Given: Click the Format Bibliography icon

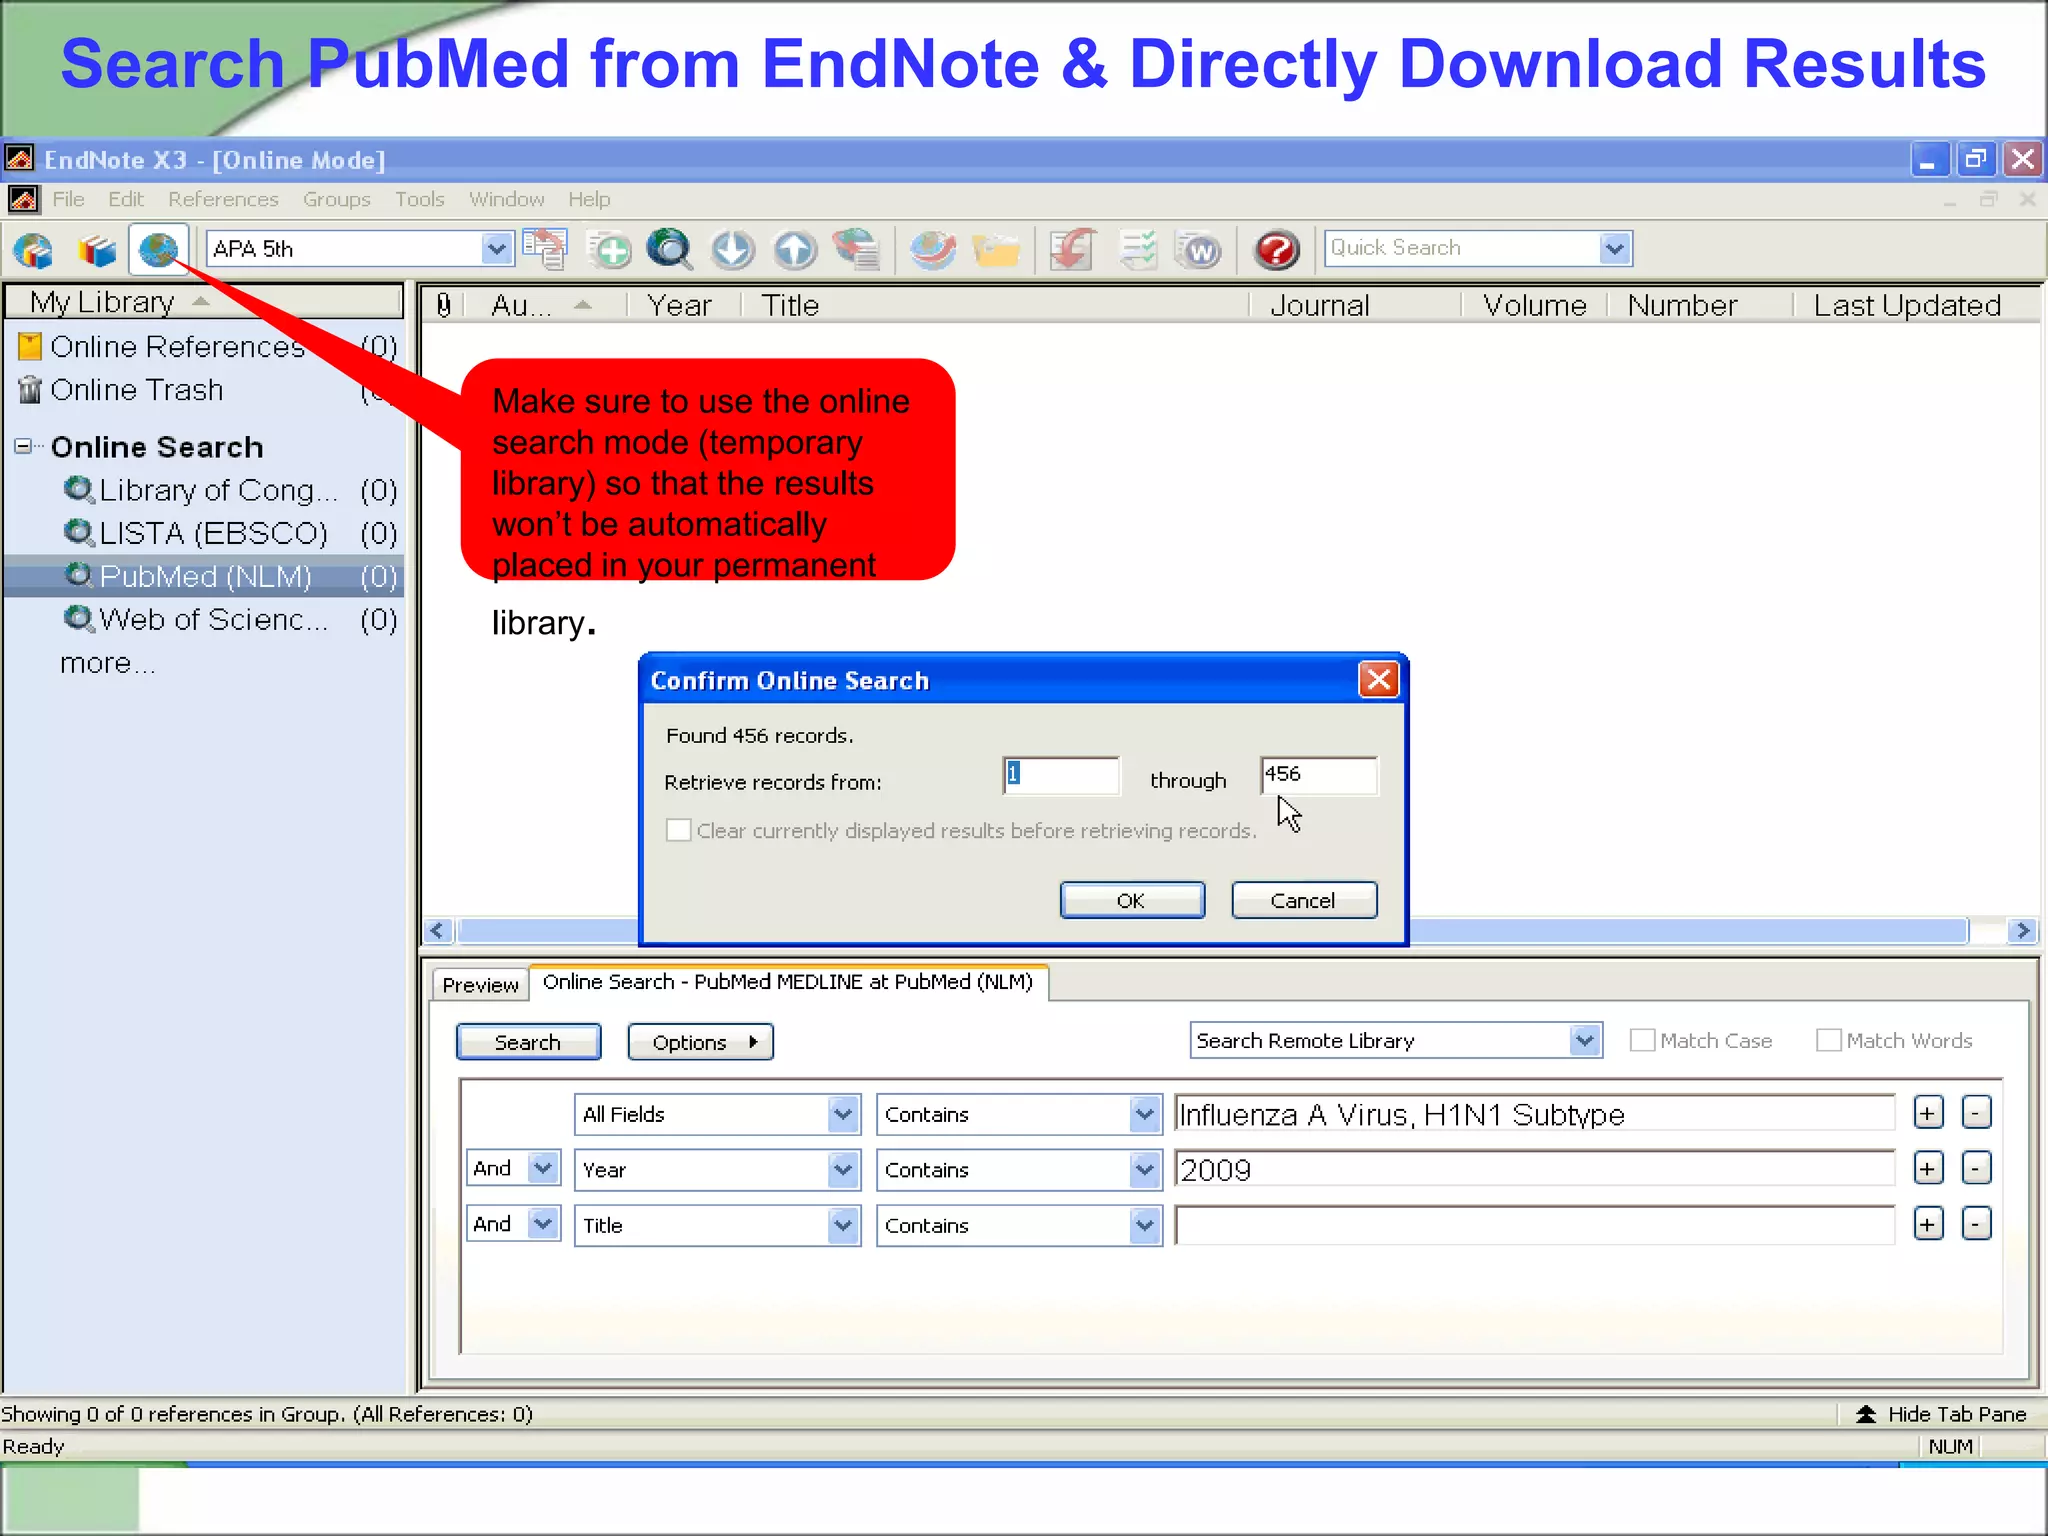Looking at the screenshot, I should pyautogui.click(x=1139, y=250).
